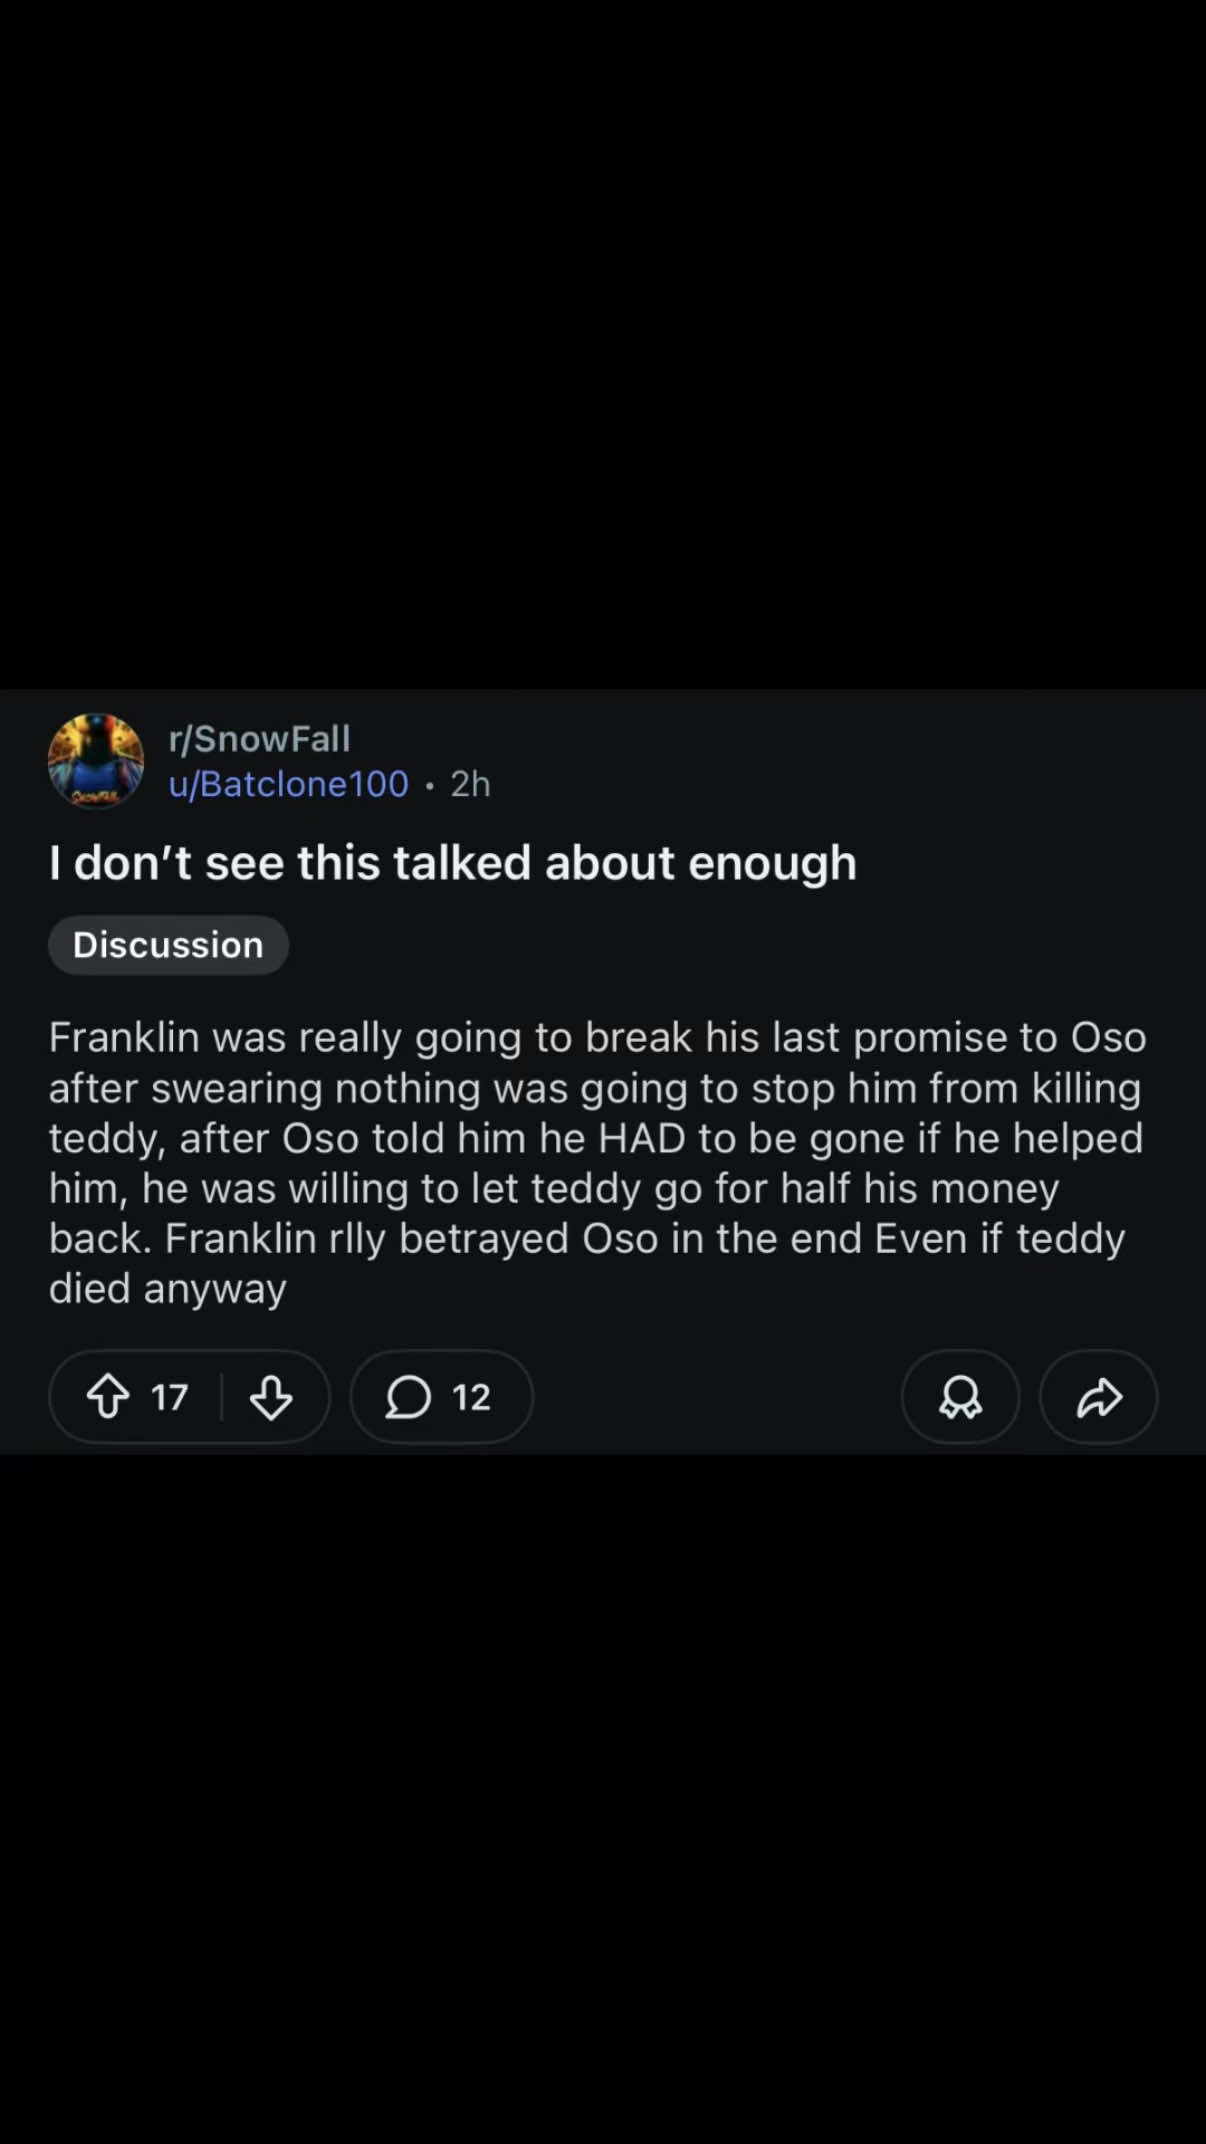Click the vote pill container
The image size is (1206, 2144).
tap(189, 1397)
